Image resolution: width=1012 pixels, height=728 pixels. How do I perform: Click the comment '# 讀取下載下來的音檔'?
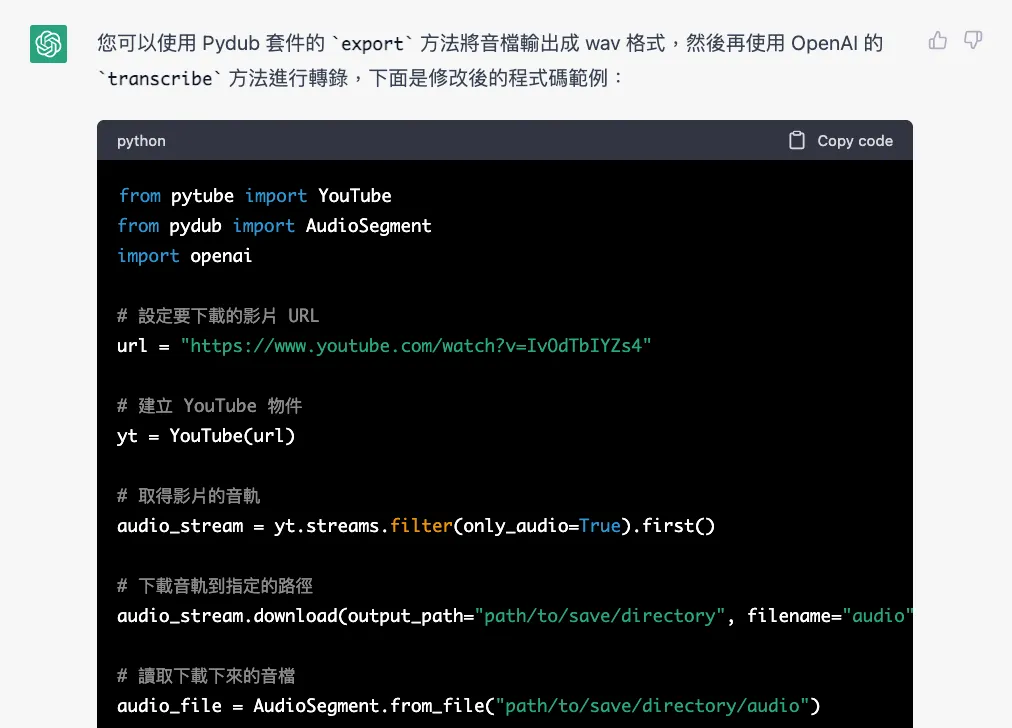[x=206, y=676]
